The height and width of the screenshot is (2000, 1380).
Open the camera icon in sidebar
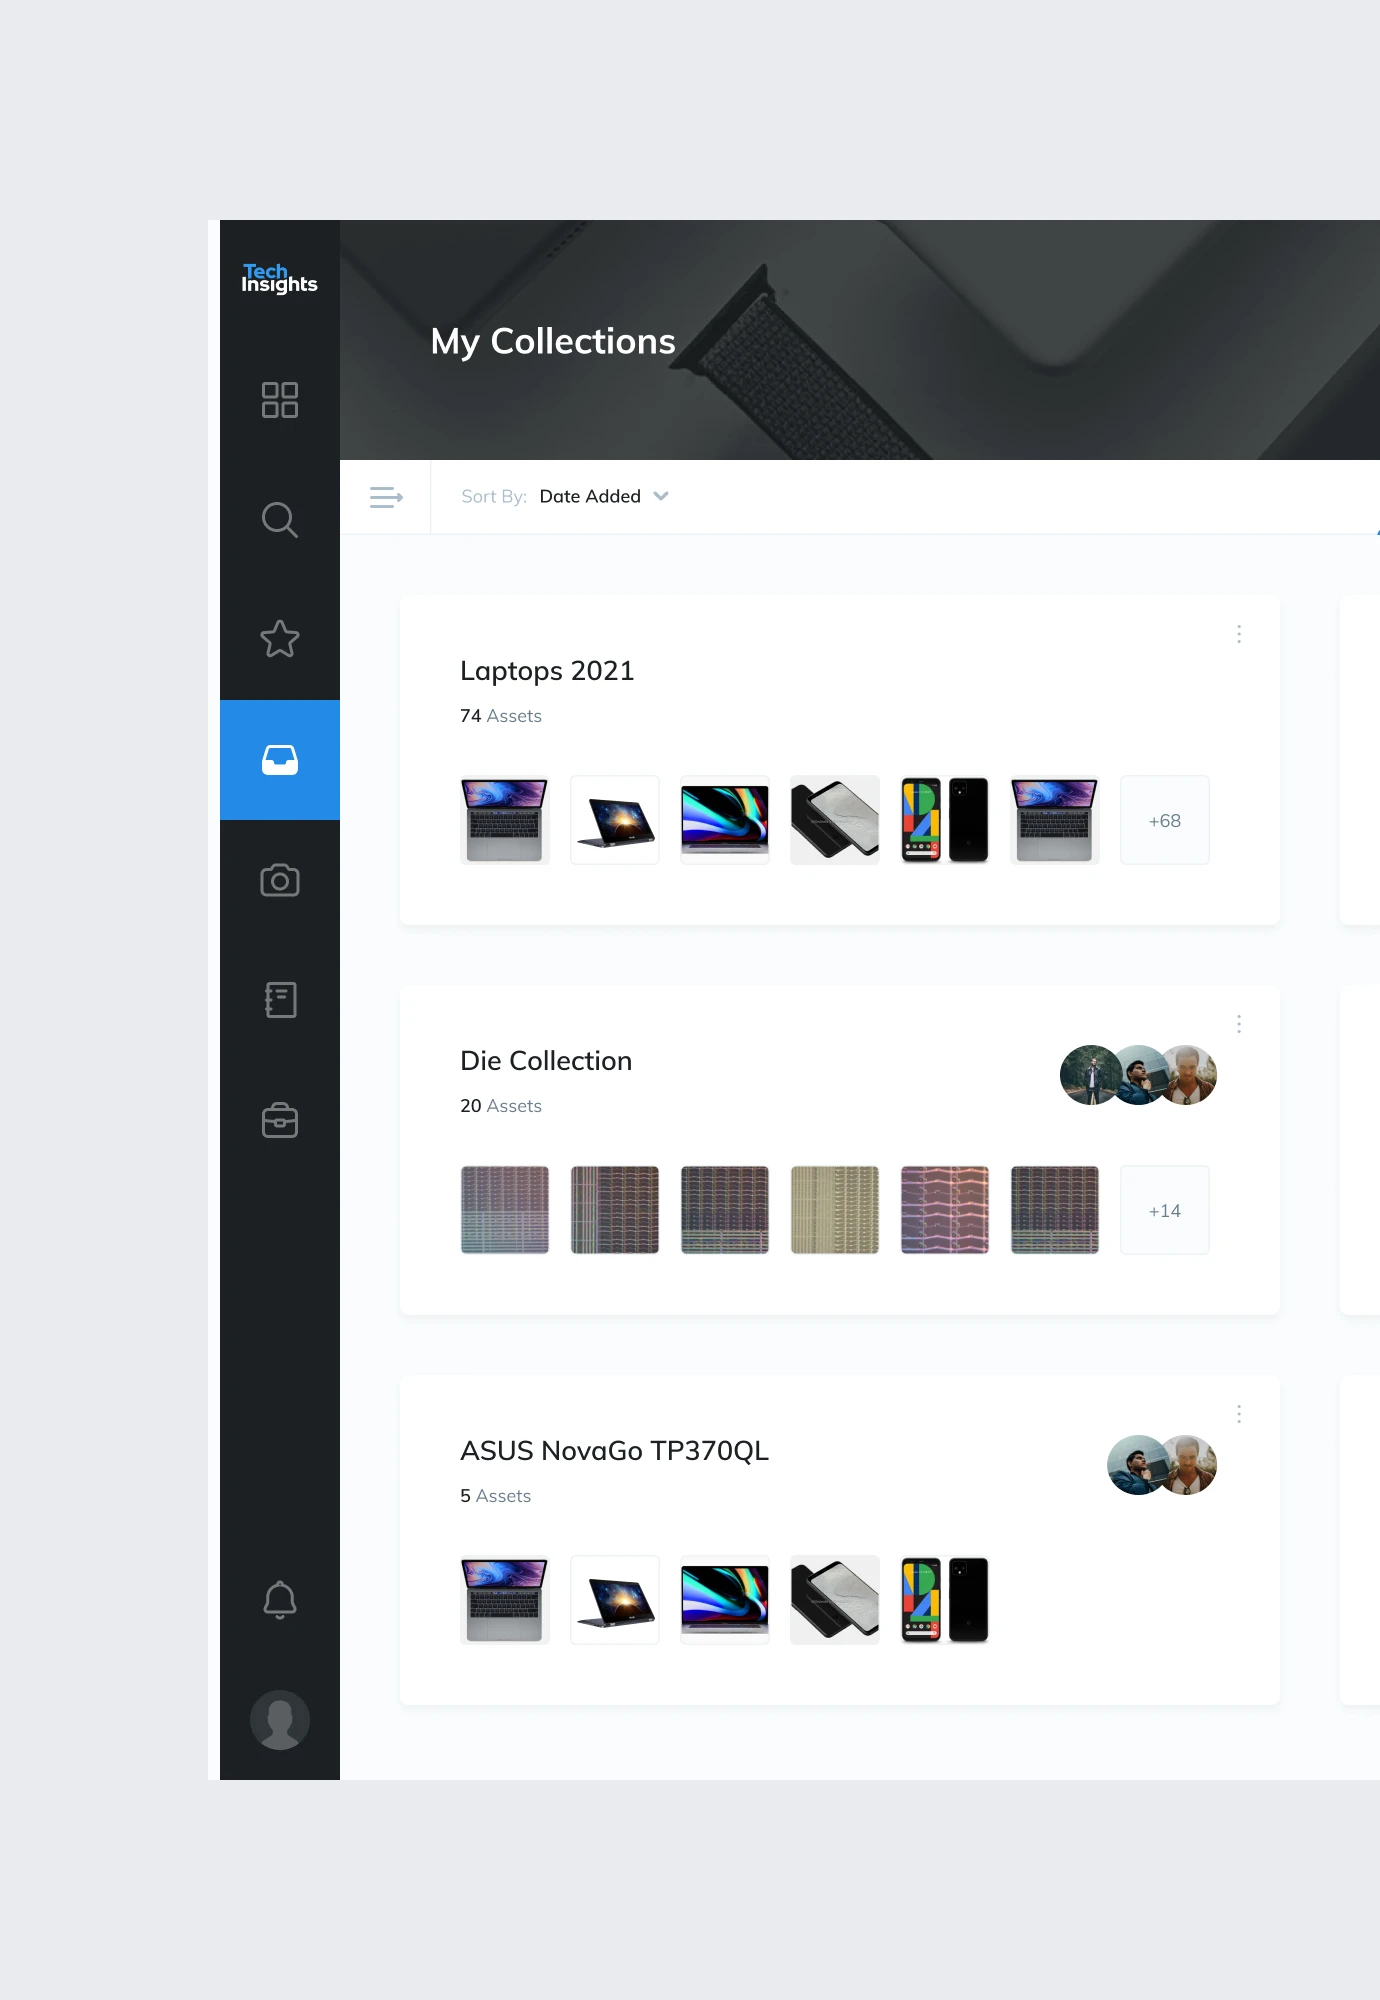tap(279, 880)
